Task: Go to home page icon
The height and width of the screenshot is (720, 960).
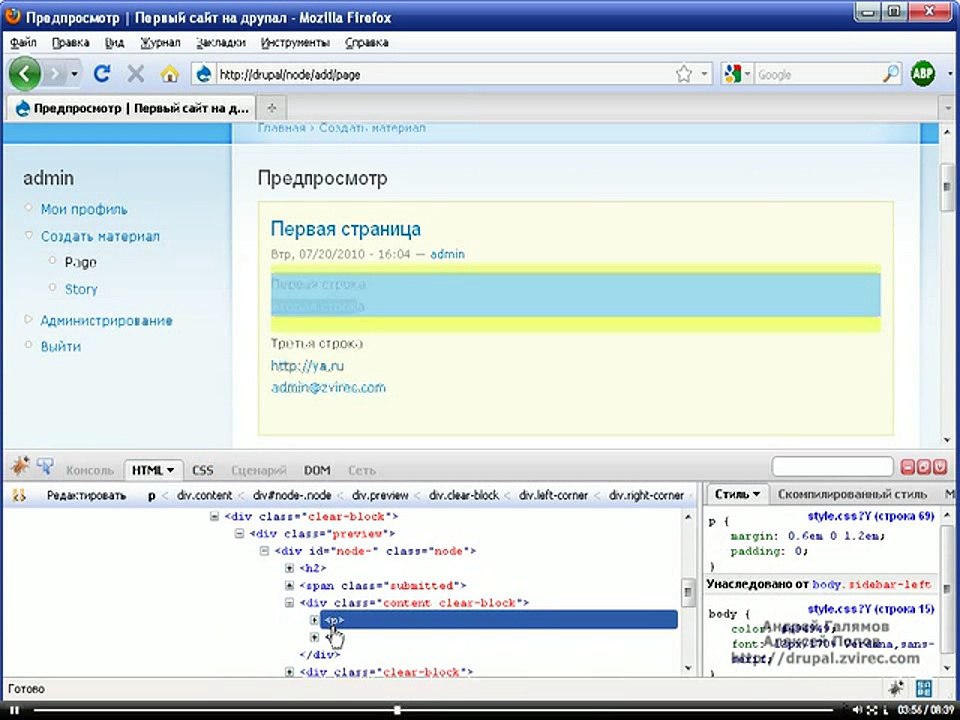Action: coord(170,74)
